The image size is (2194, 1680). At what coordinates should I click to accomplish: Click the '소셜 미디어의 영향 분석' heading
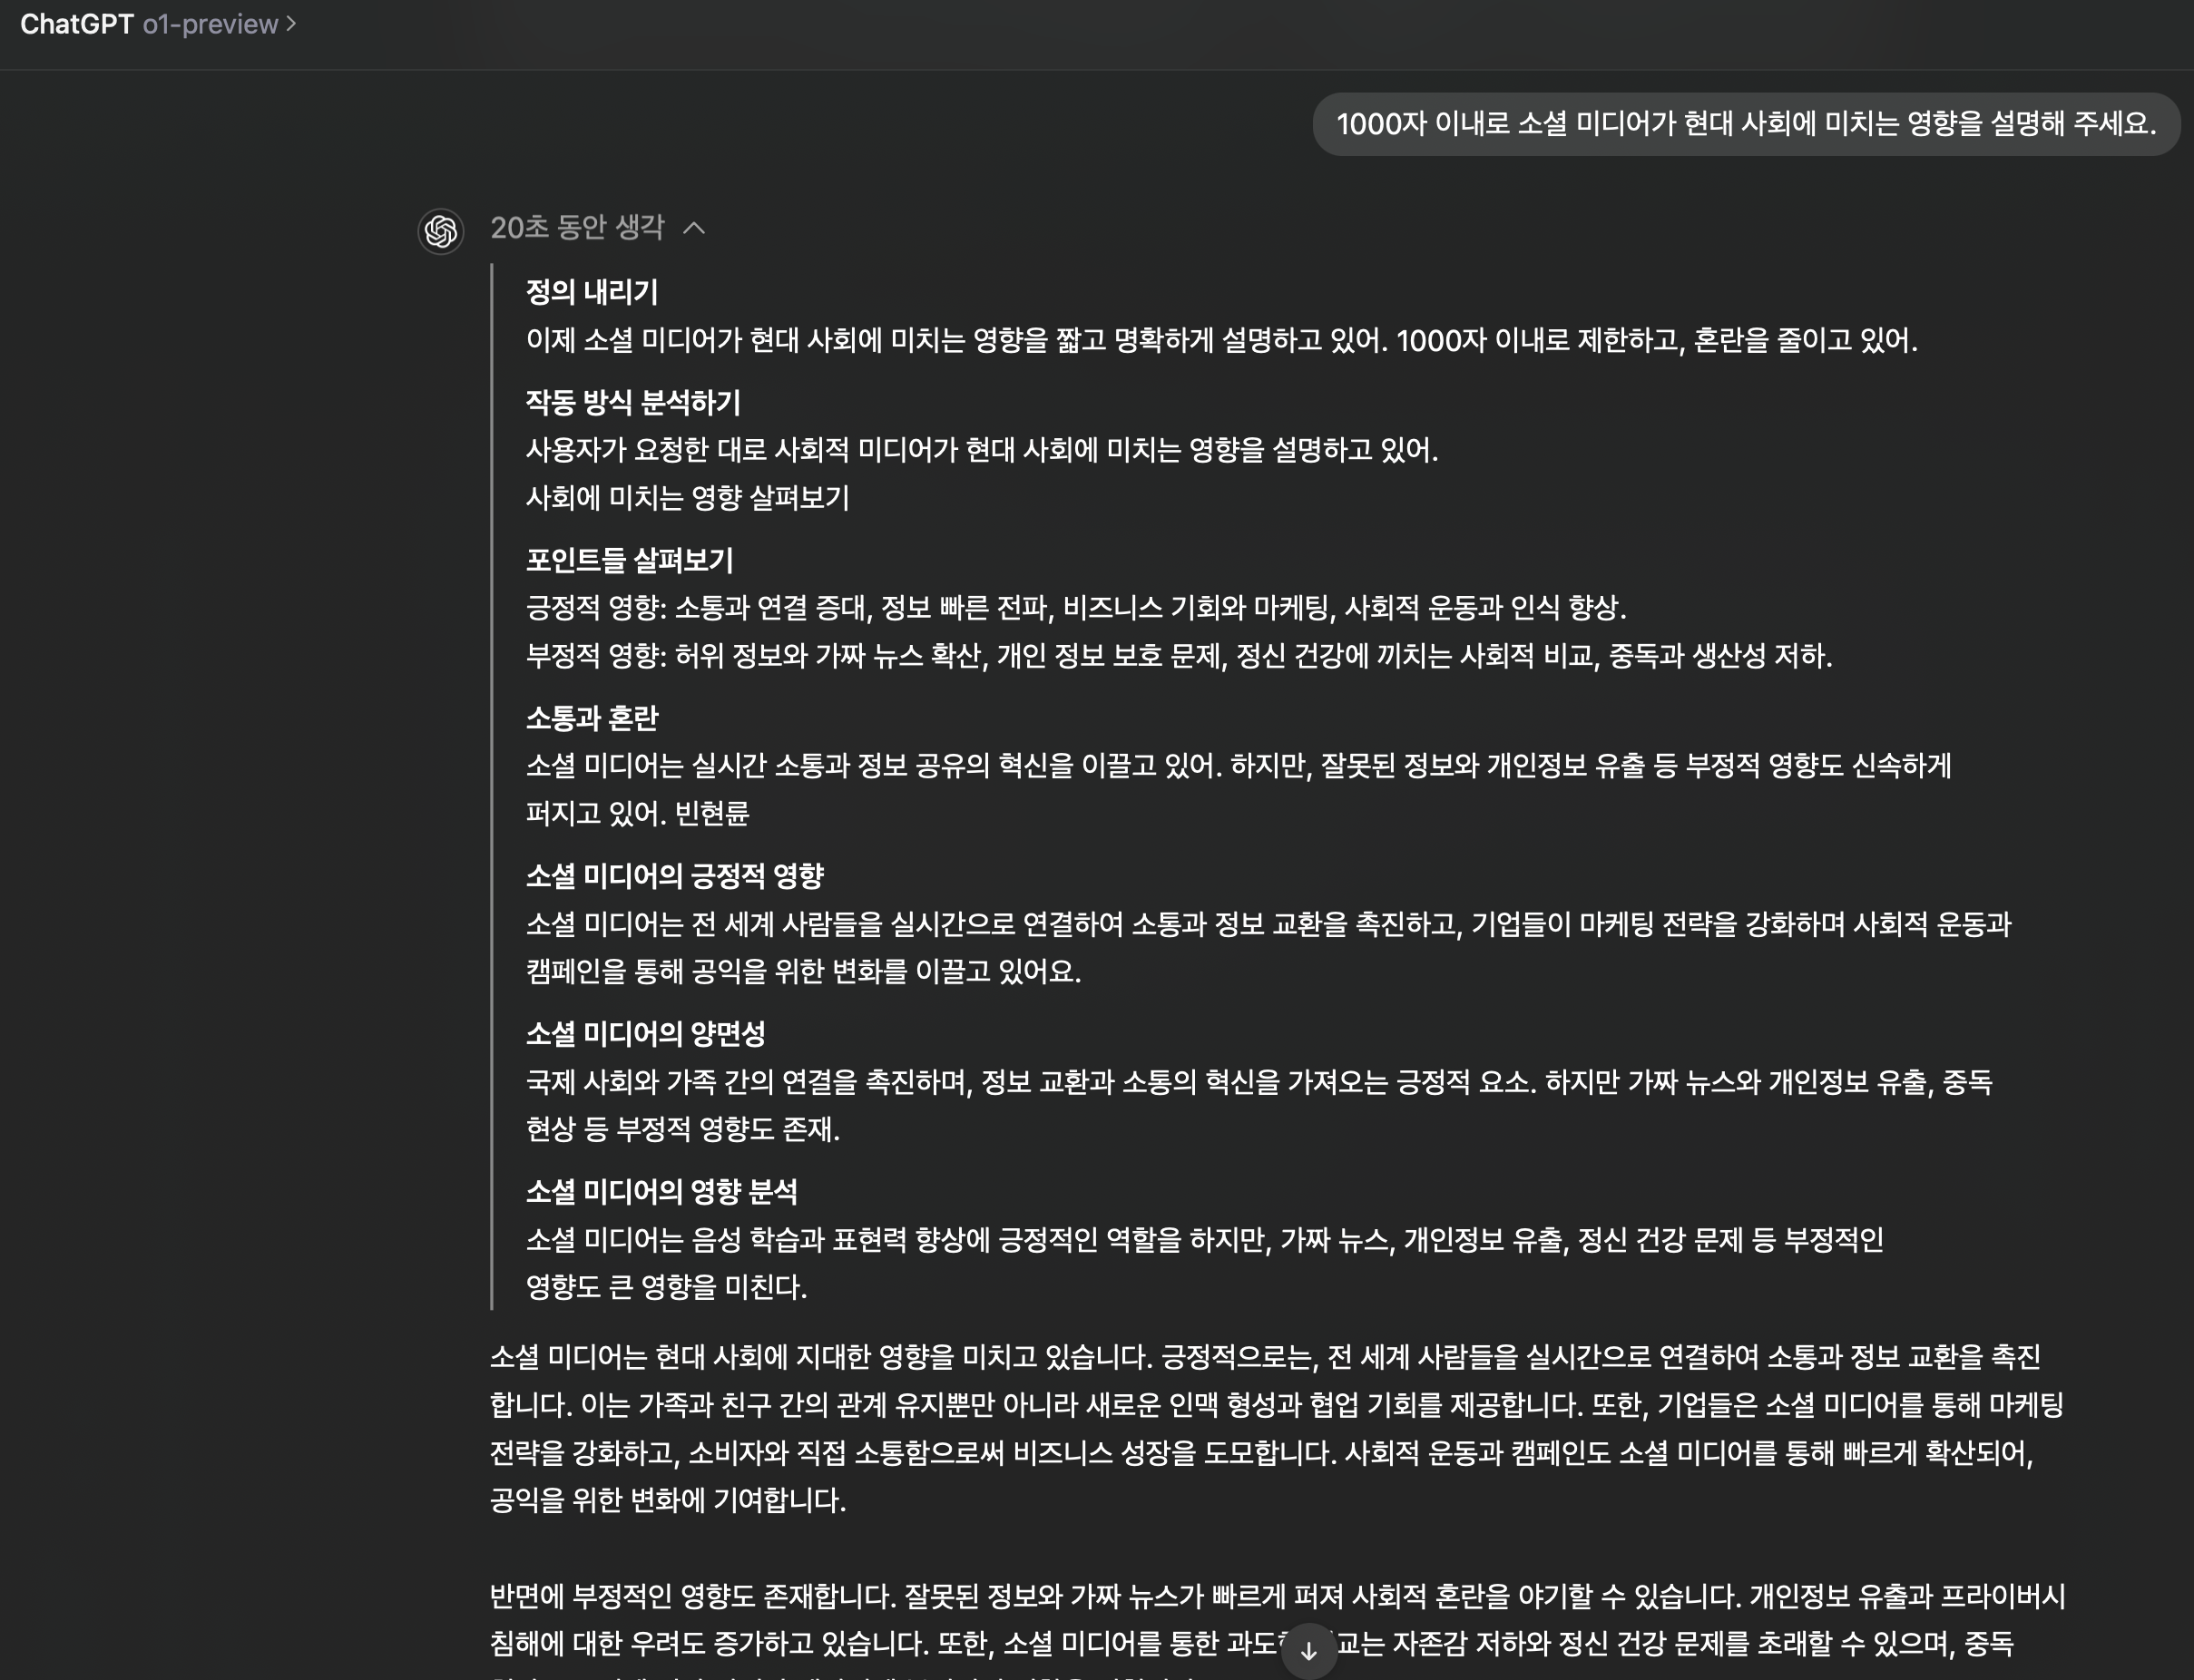(x=661, y=1192)
